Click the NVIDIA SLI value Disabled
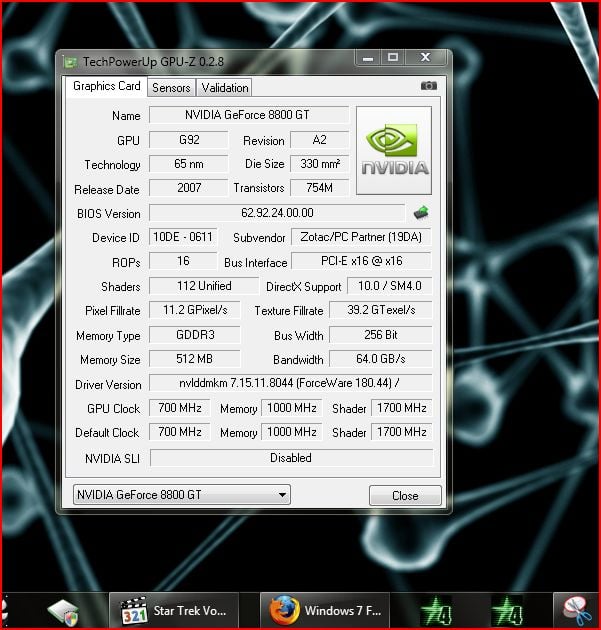Viewport: 601px width, 630px height. click(292, 458)
